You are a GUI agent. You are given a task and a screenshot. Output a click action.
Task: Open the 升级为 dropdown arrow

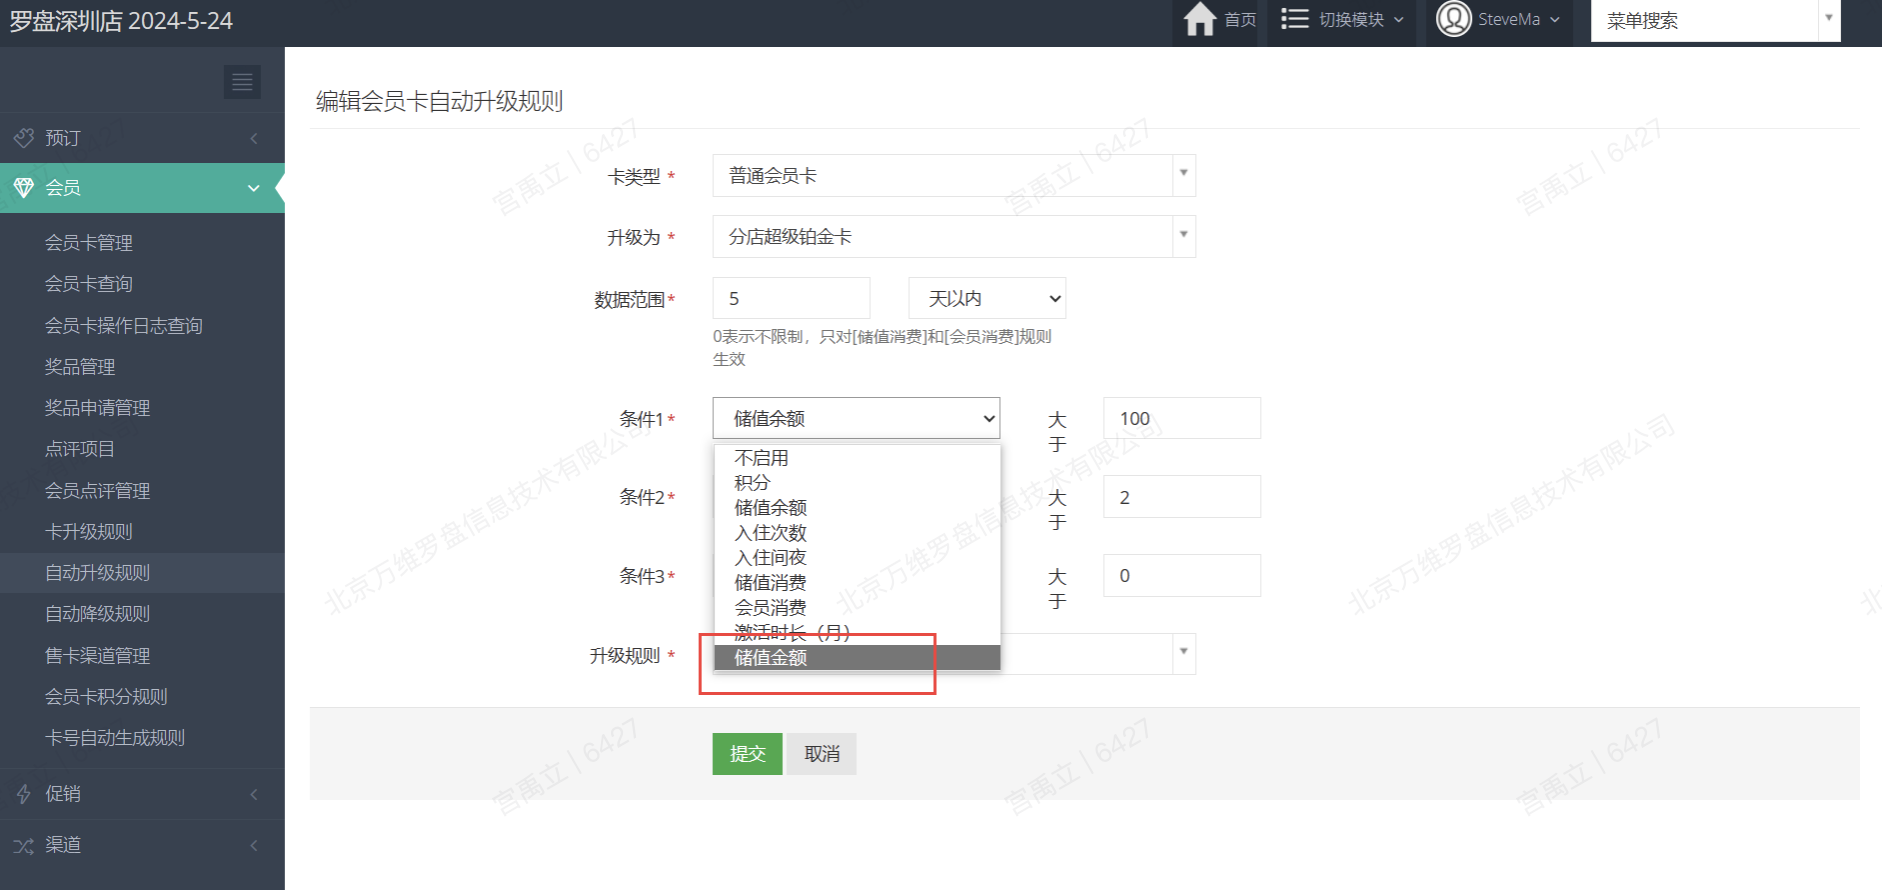(x=1183, y=235)
